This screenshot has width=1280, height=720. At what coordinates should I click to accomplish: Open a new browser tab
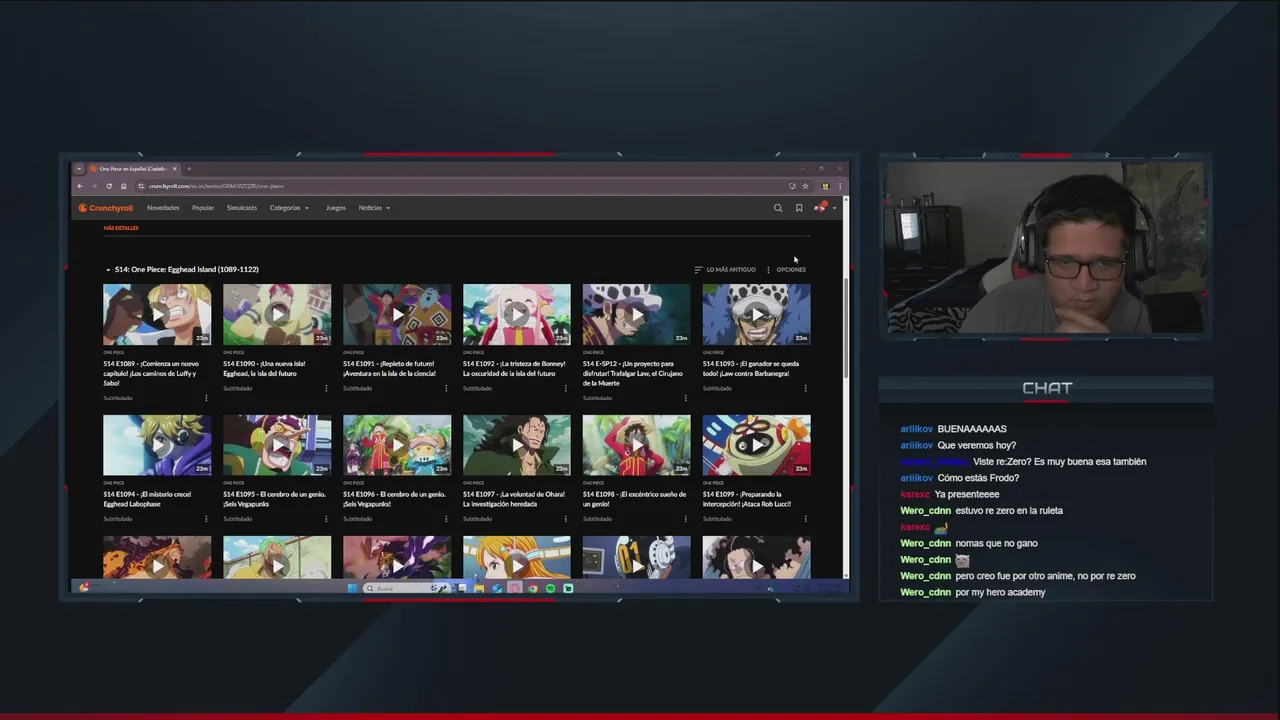point(189,169)
